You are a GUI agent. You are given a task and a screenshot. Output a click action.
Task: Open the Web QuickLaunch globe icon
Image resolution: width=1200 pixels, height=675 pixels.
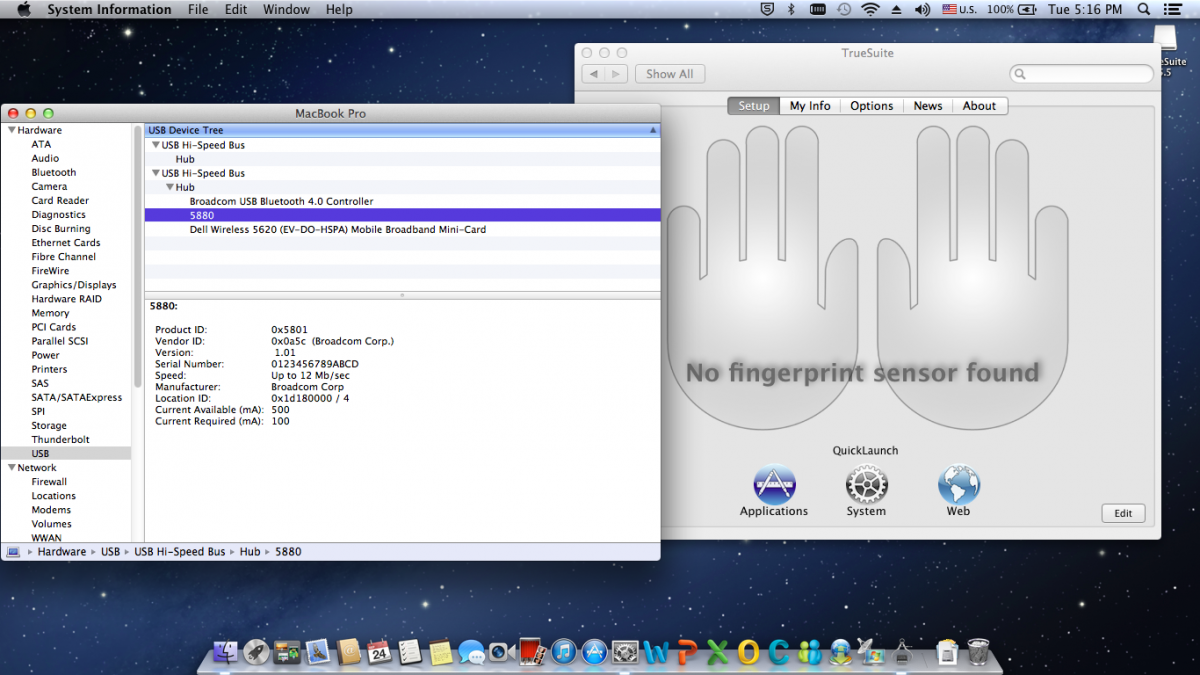[958, 486]
